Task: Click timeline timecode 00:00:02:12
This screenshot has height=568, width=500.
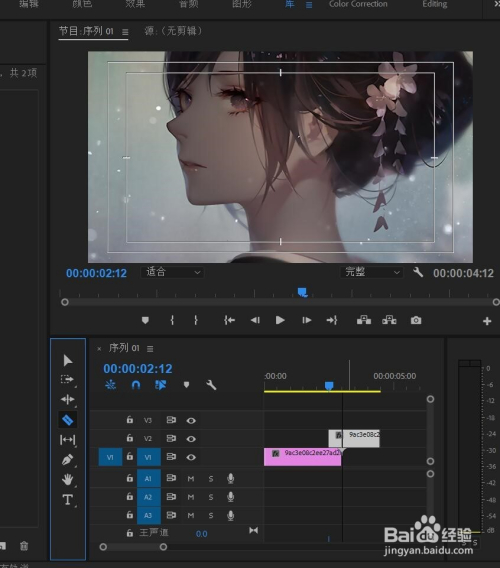Action: pyautogui.click(x=138, y=369)
